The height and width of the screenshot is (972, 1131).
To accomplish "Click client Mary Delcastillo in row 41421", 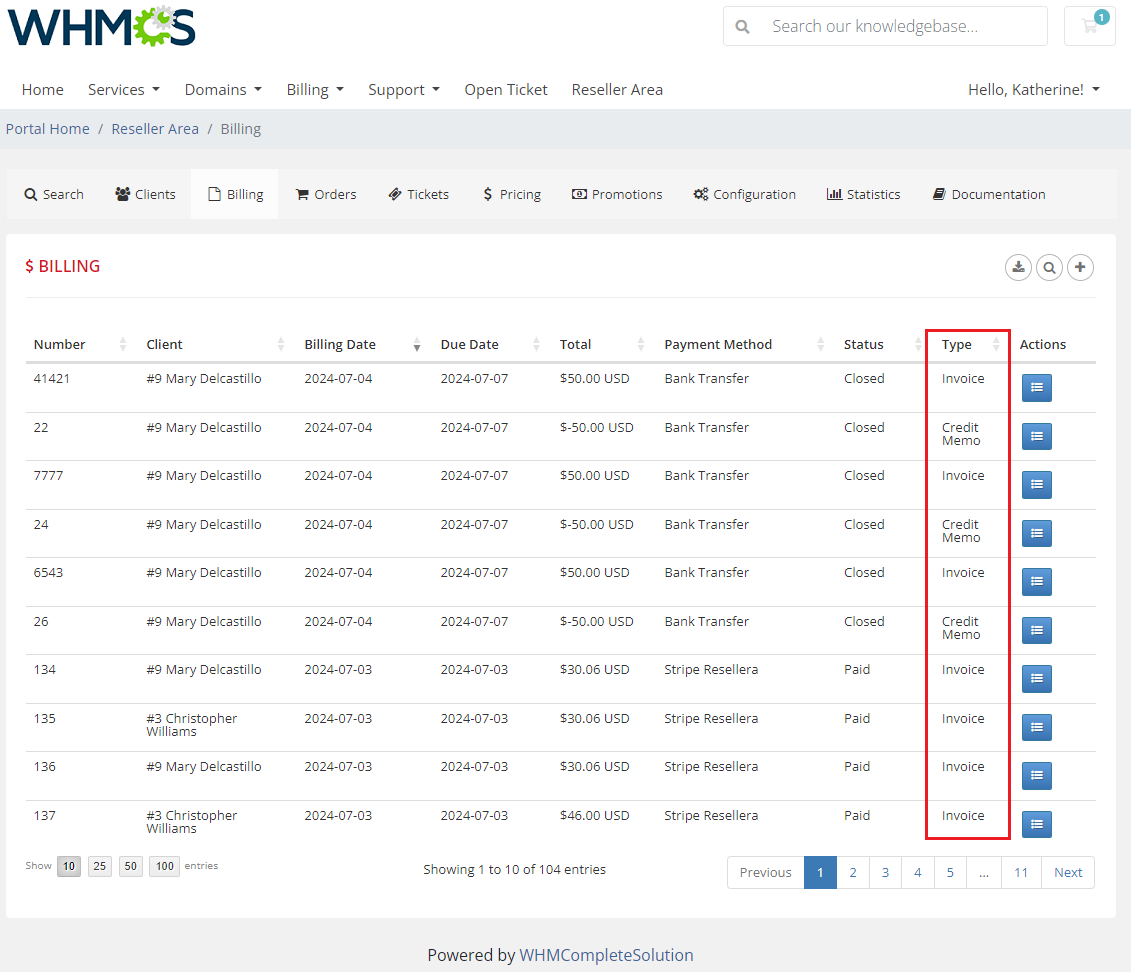I will [x=203, y=379].
